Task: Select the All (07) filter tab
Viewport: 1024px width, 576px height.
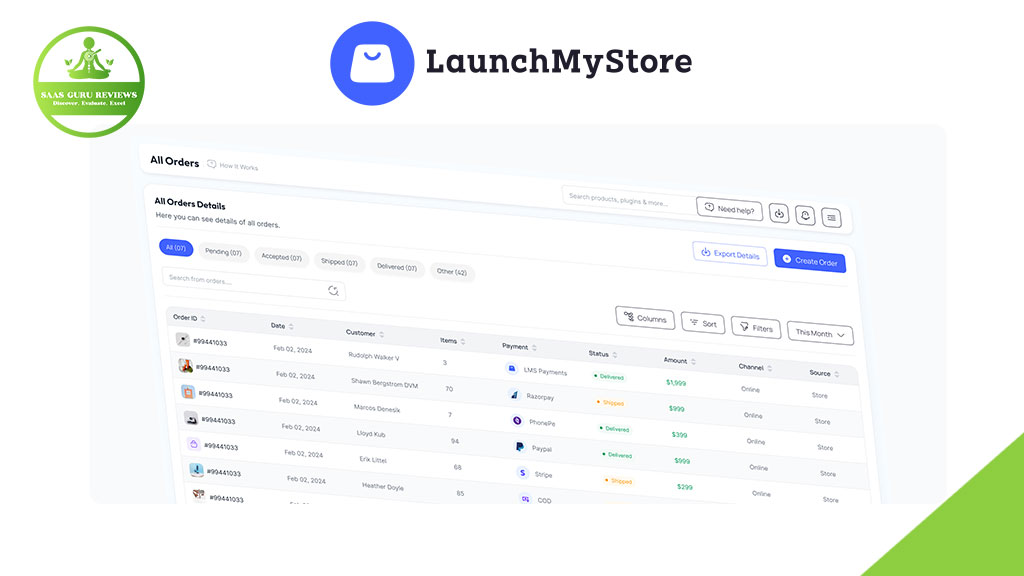Action: [x=176, y=248]
